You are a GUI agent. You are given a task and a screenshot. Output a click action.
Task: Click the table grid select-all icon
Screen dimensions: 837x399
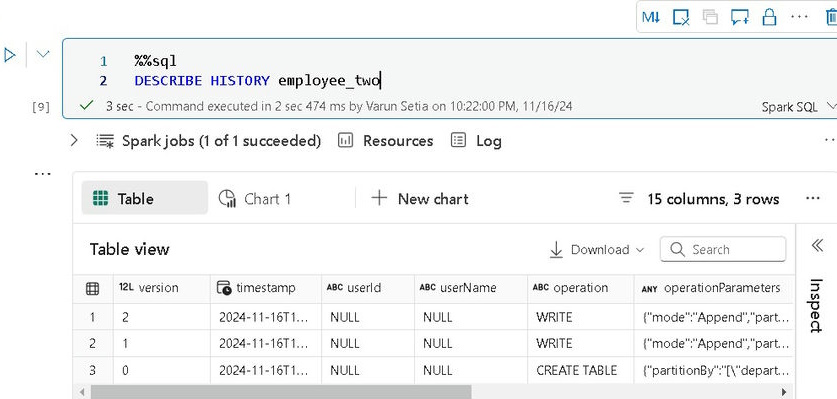coord(92,289)
